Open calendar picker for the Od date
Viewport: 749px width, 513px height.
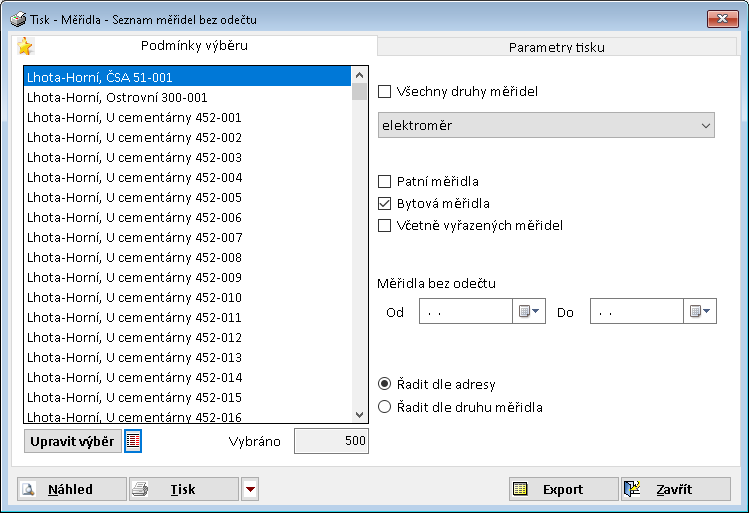coord(528,312)
